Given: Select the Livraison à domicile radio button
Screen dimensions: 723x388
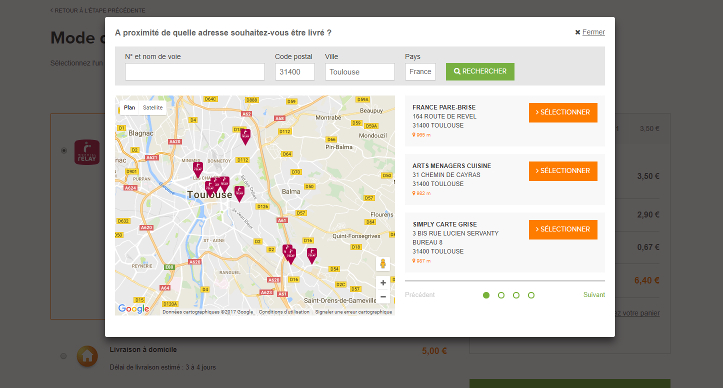Looking at the screenshot, I should [64, 356].
